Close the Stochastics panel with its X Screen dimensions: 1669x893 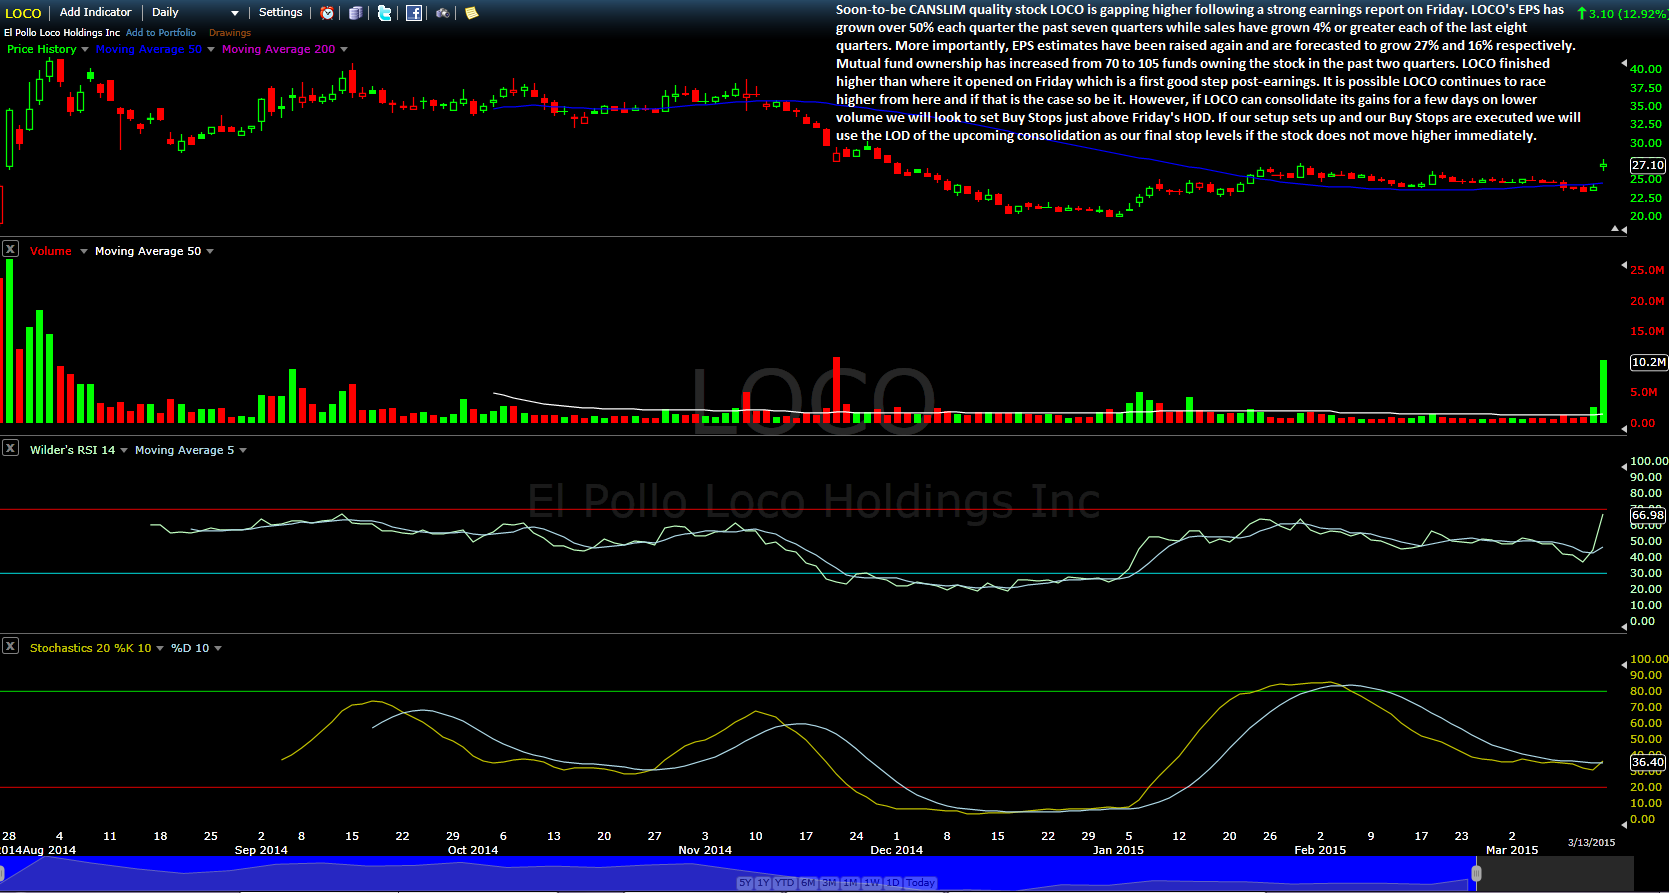coord(10,646)
